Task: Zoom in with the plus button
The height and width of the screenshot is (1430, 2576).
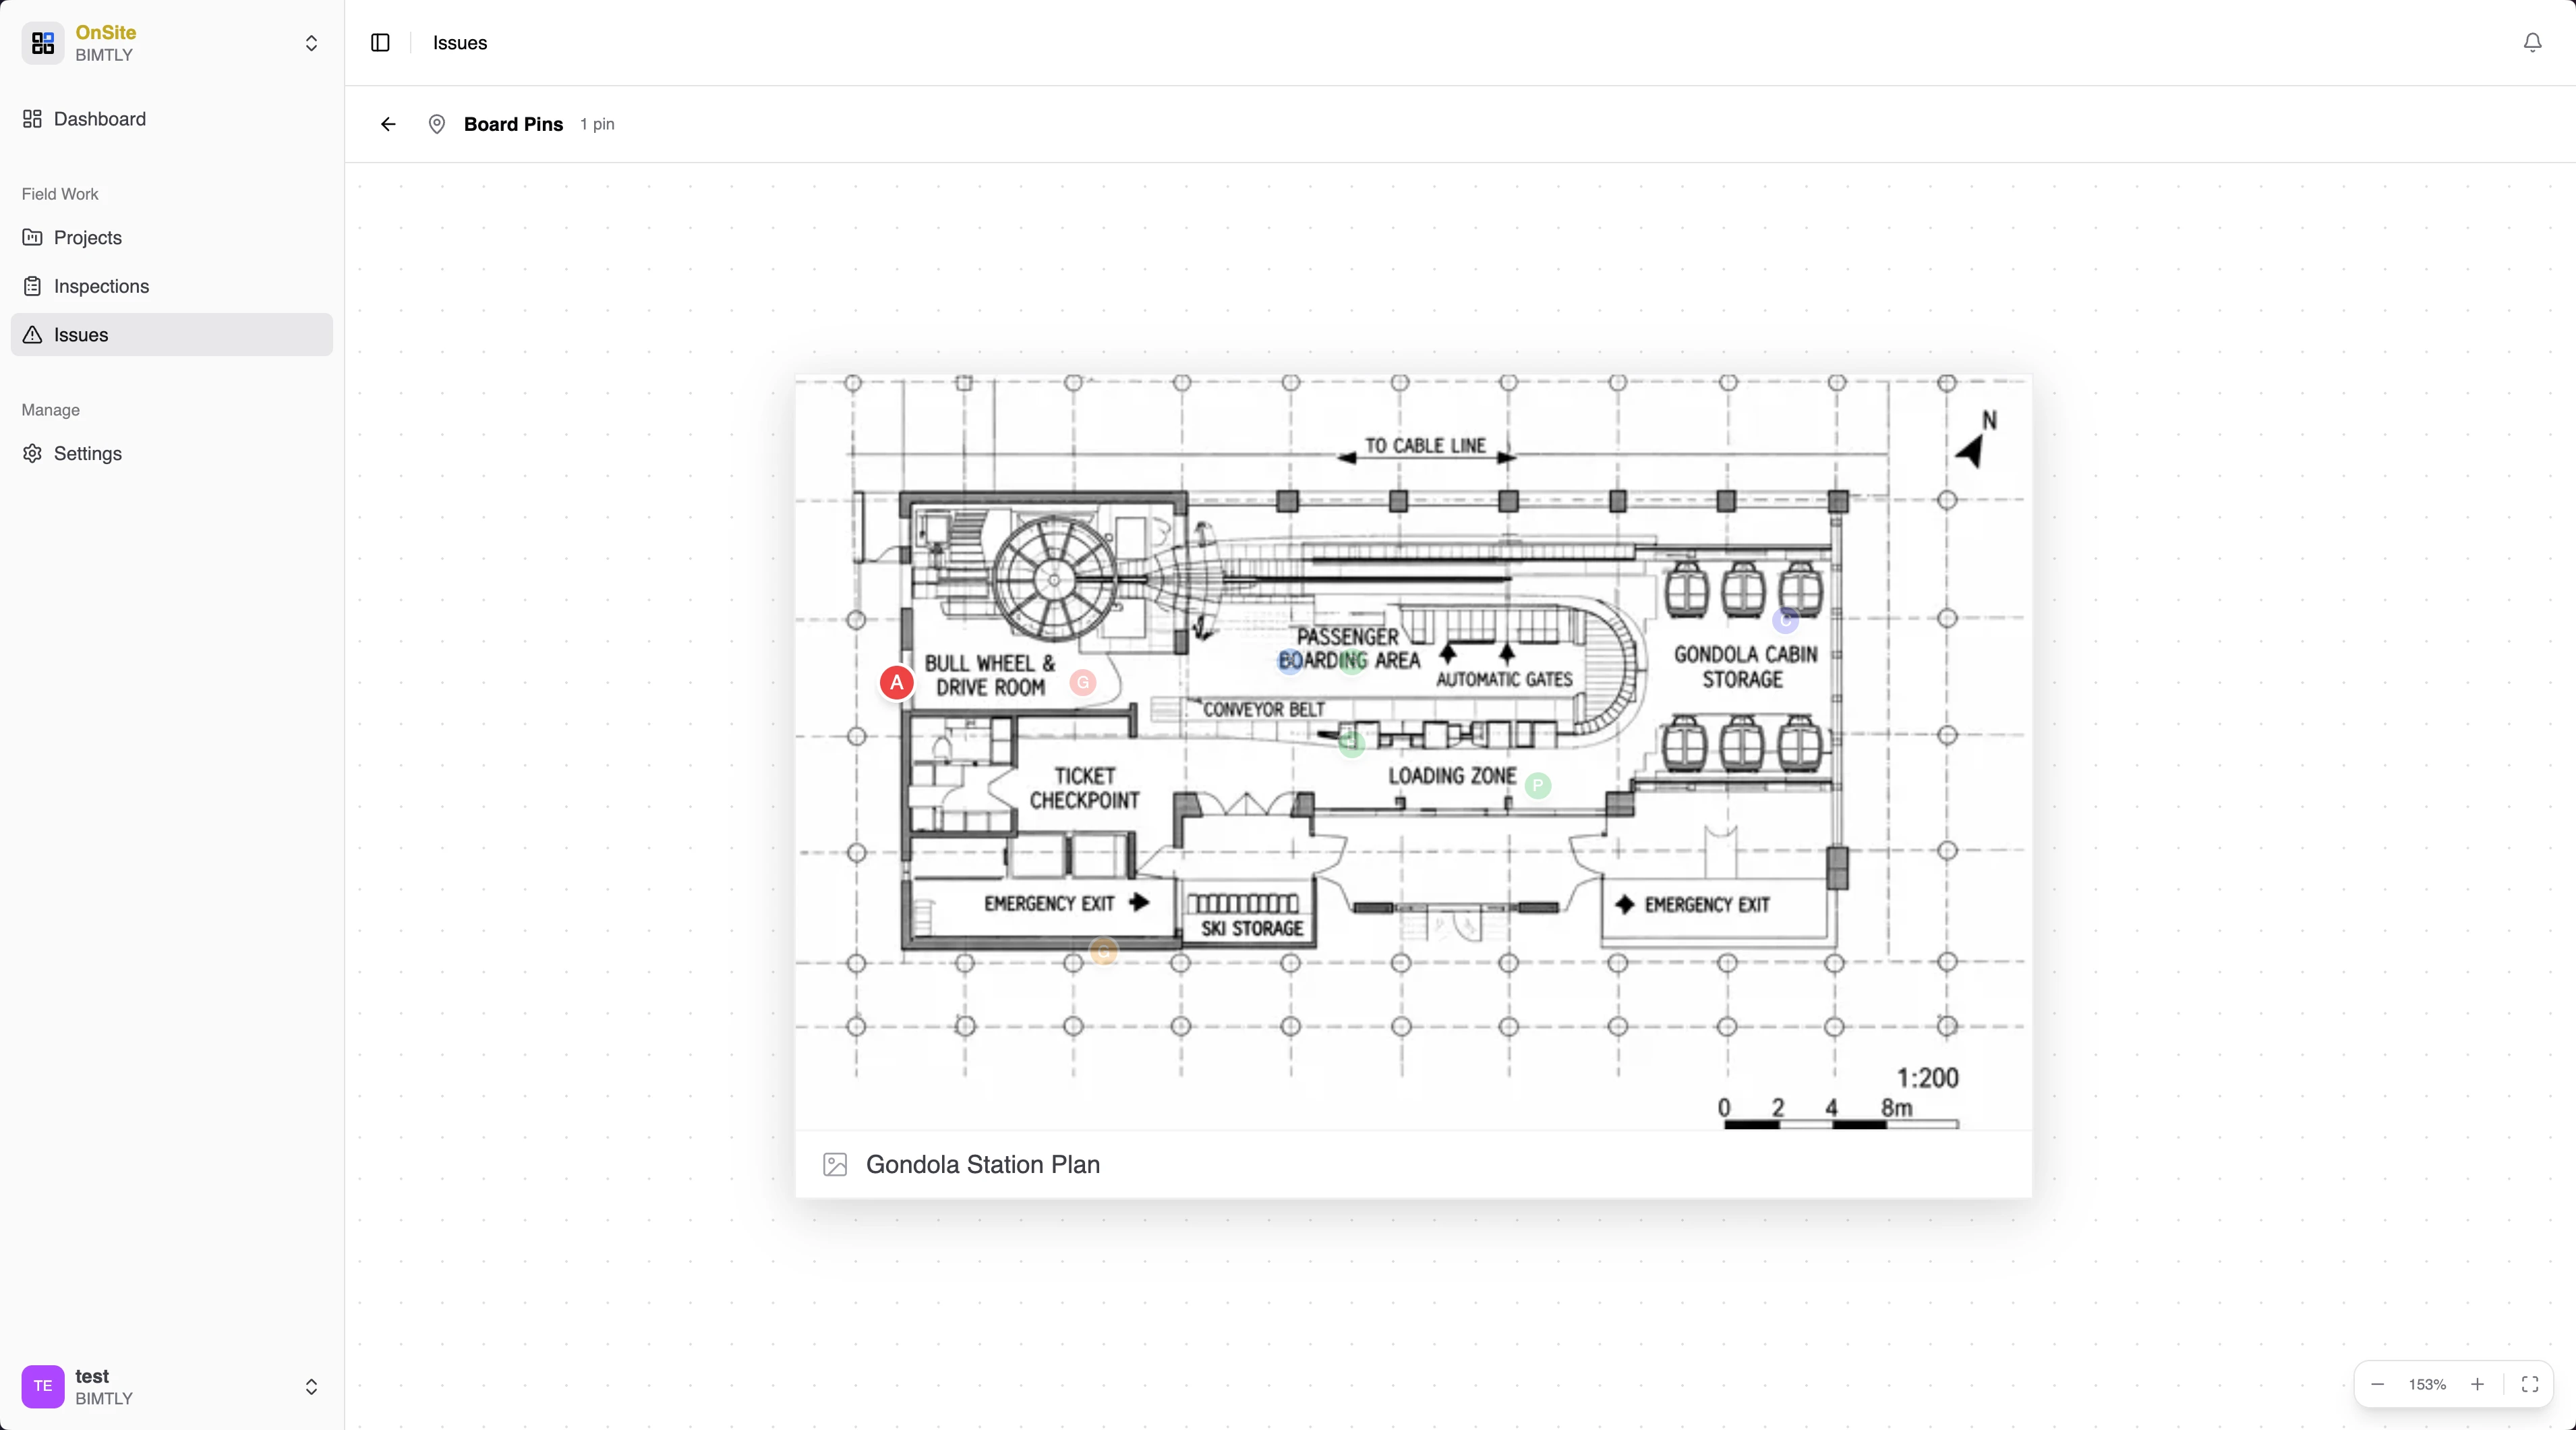Action: click(2477, 1384)
